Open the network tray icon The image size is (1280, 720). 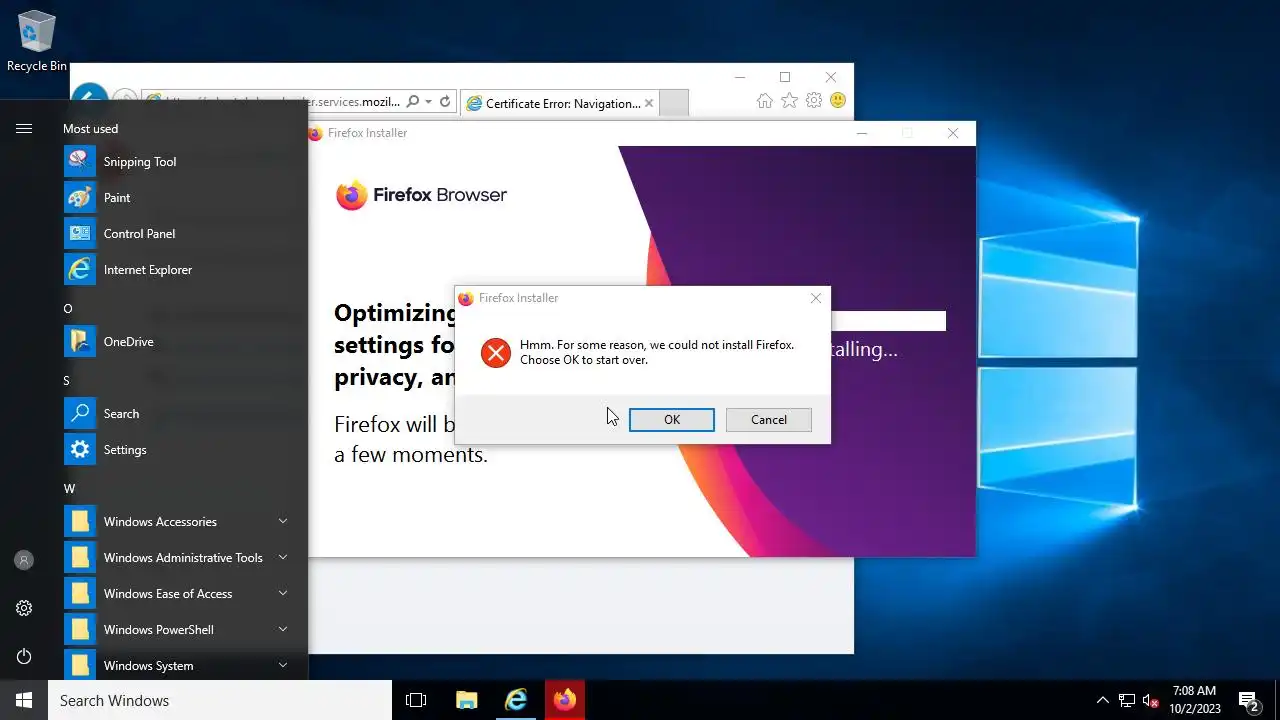[x=1126, y=700]
